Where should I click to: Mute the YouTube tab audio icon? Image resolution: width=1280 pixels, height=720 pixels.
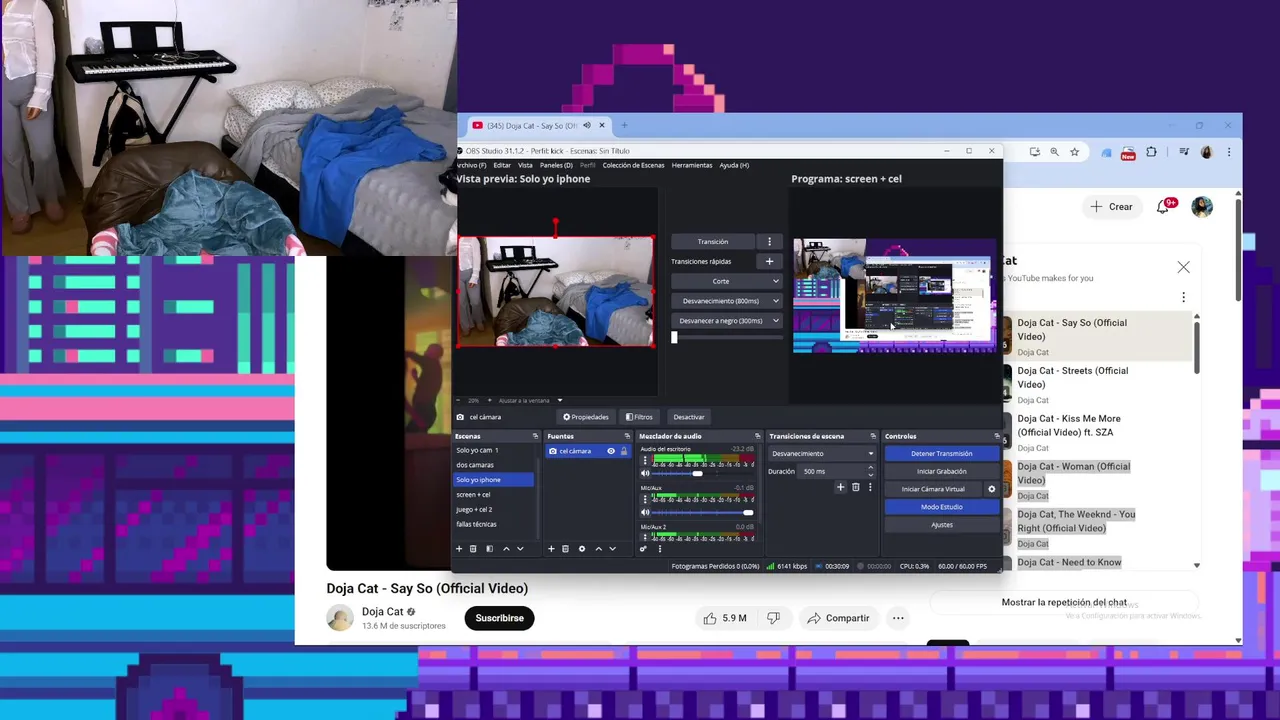(587, 125)
